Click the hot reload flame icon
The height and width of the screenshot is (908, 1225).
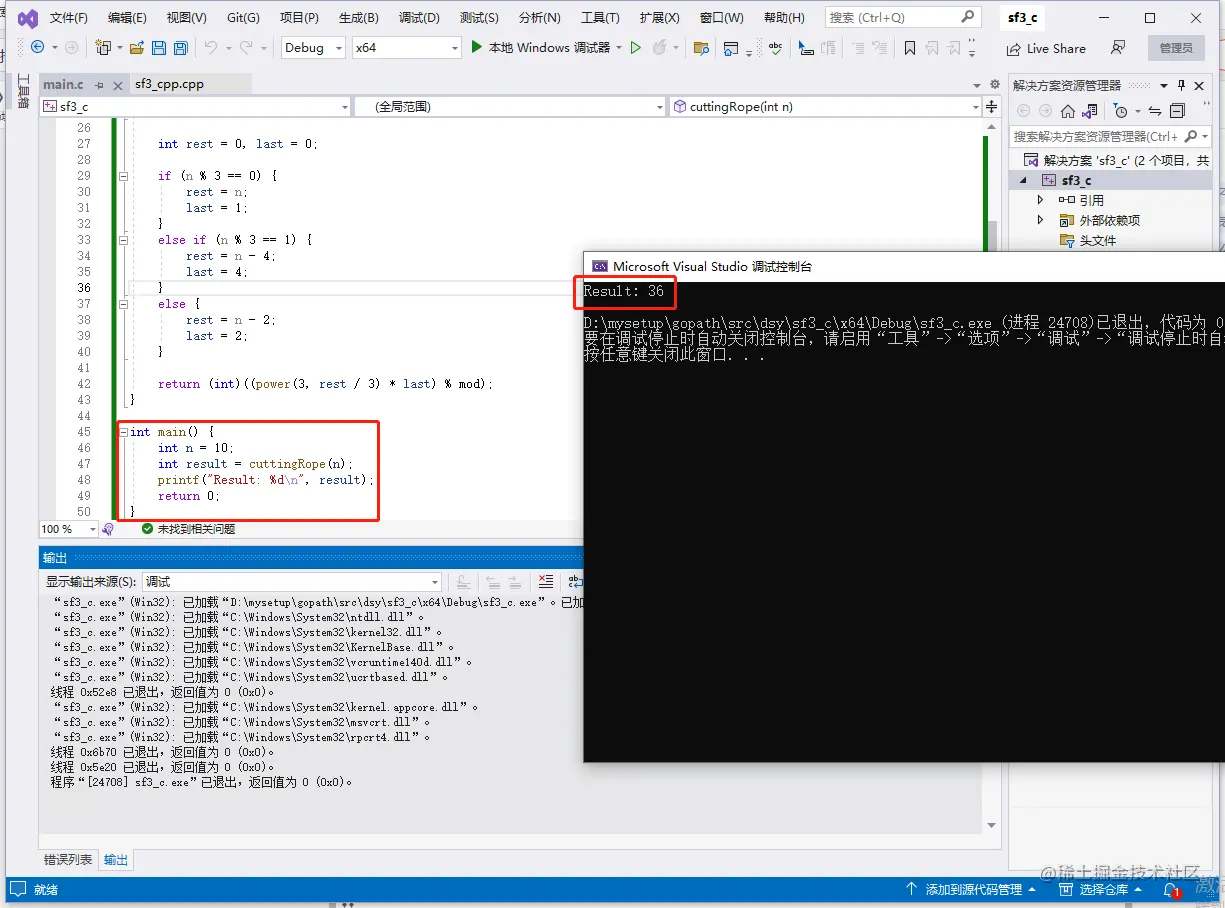(659, 47)
